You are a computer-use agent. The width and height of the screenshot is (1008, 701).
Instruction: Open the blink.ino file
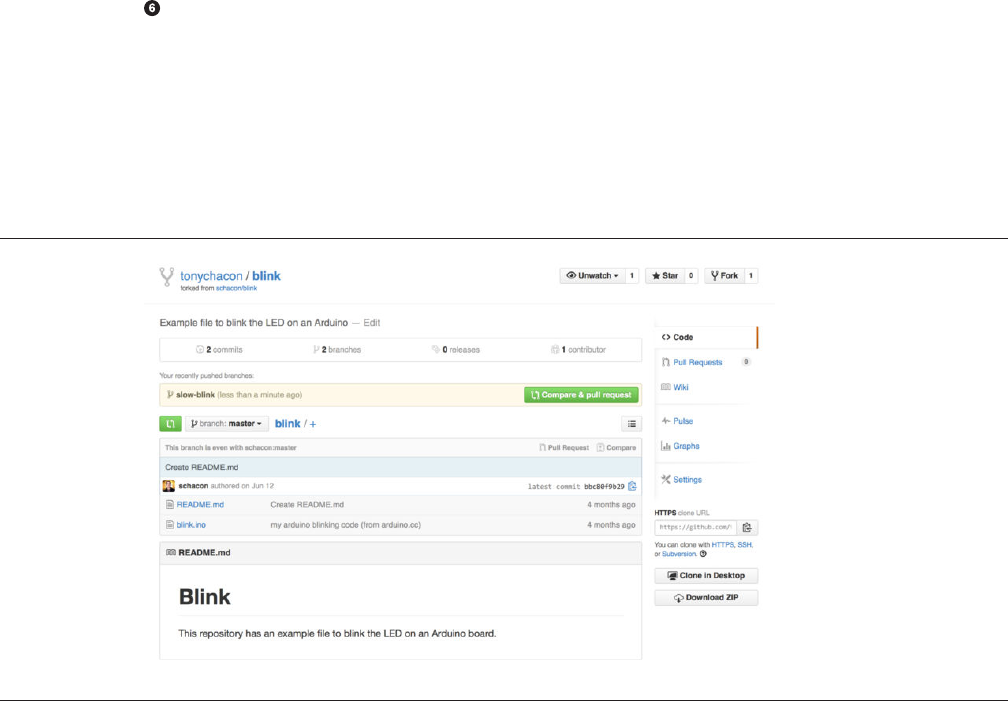coord(191,525)
